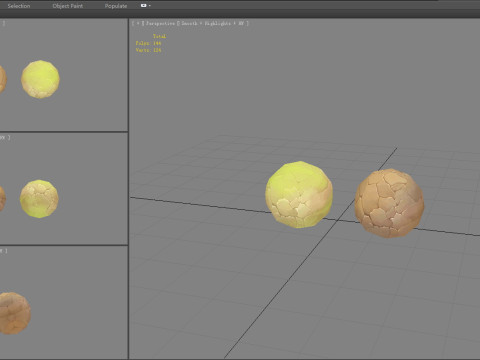Viewport: 480px width, 360px height.
Task: Select the brown cracked sphere in Perspective viewport
Action: 389,203
